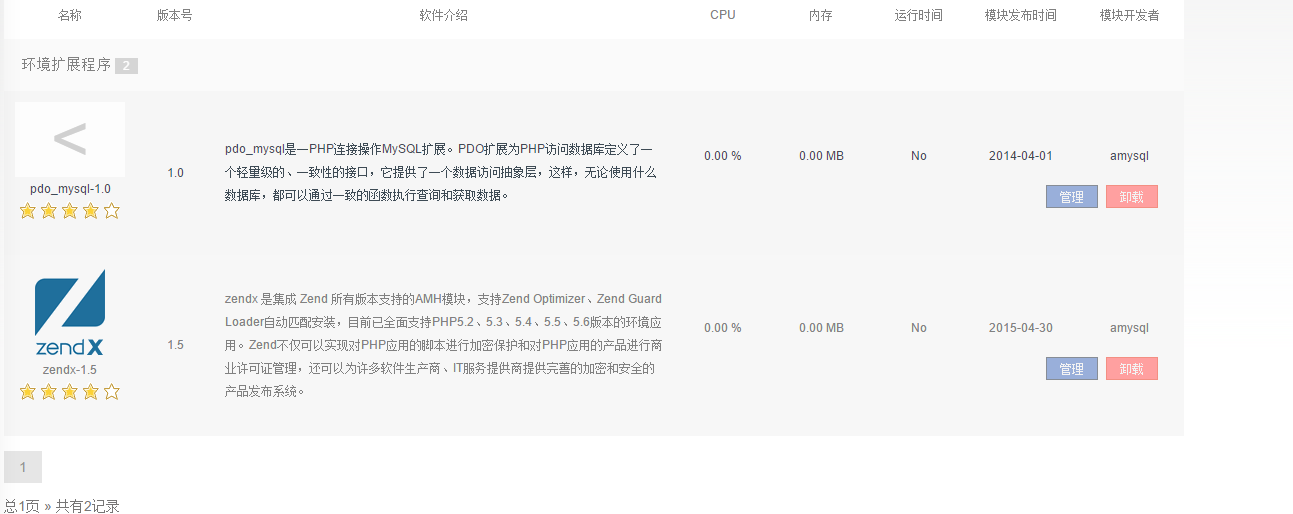The height and width of the screenshot is (514, 1293).
Task: Click the empty fifth star of zendx rating
Action: (112, 392)
